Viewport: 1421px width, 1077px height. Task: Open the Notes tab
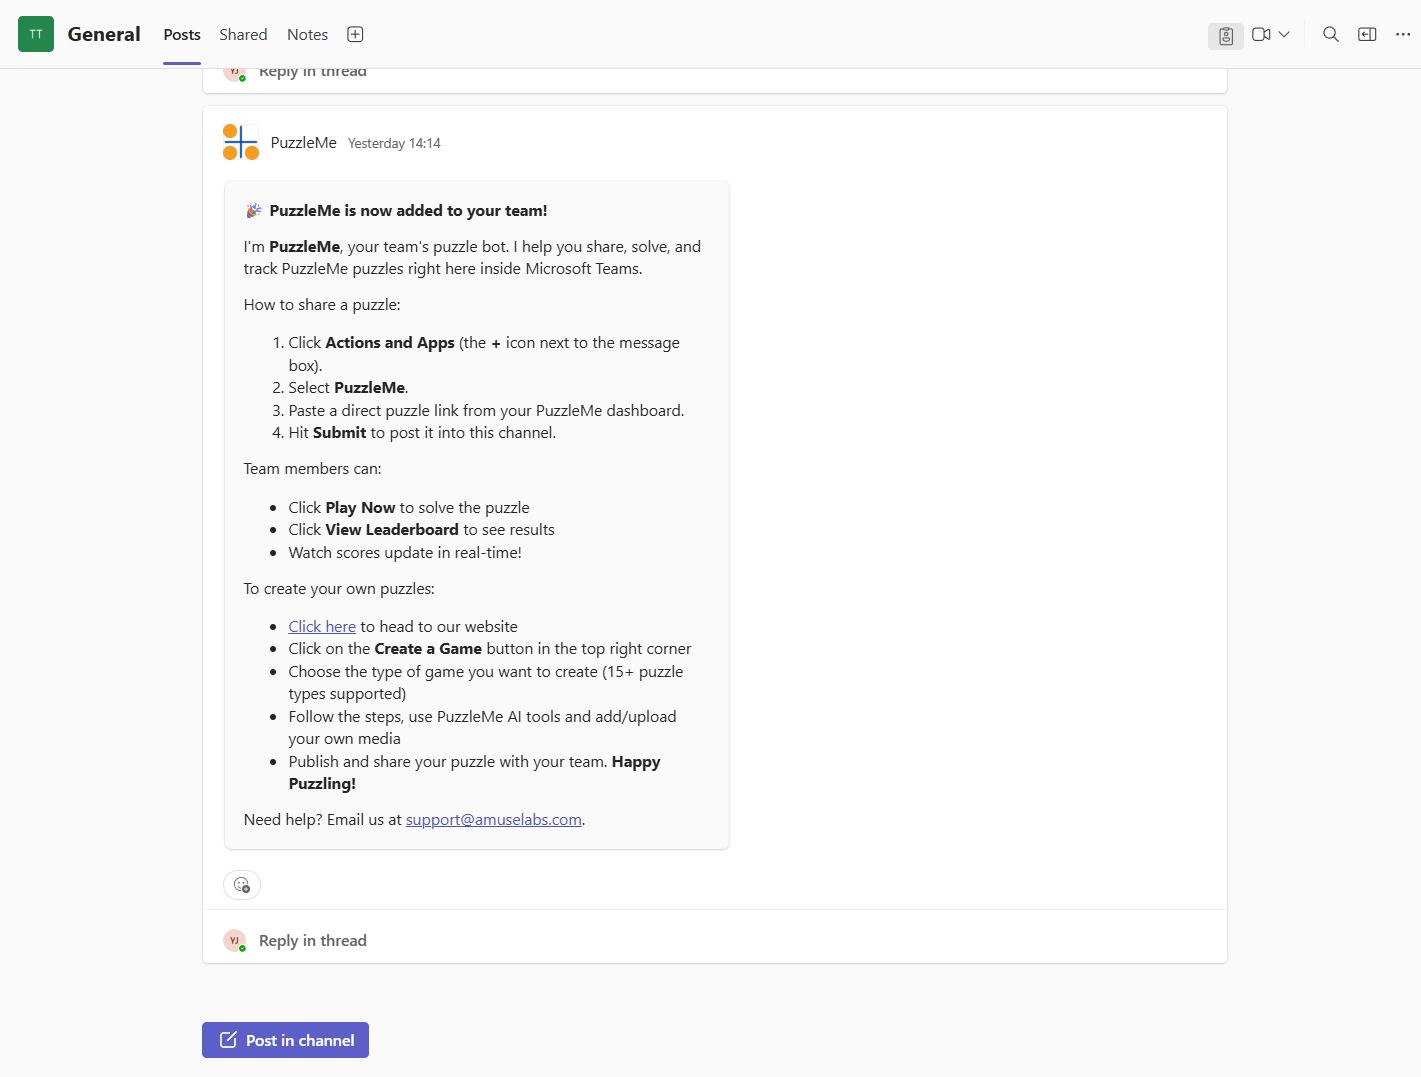coord(307,35)
